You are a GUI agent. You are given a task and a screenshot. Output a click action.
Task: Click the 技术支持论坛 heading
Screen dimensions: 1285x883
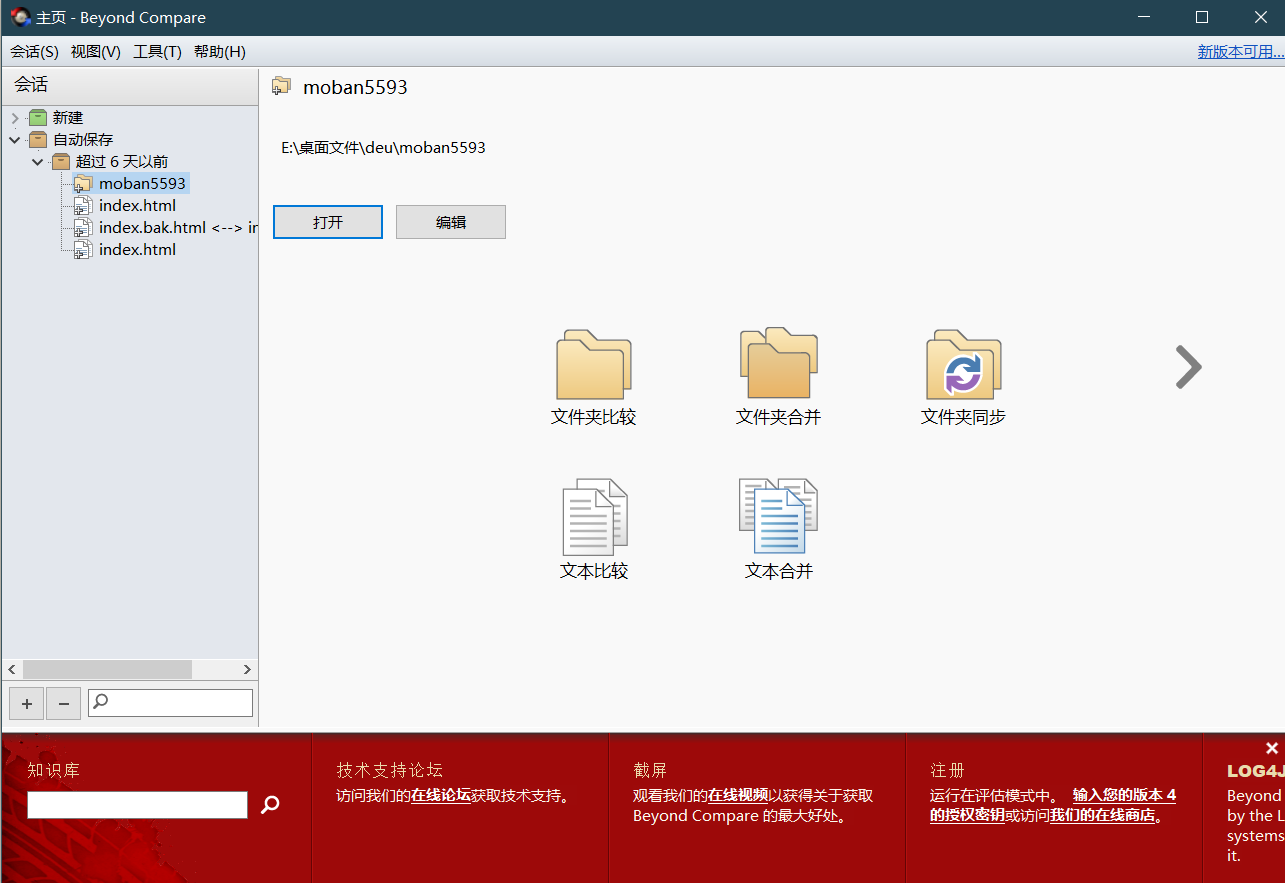390,770
